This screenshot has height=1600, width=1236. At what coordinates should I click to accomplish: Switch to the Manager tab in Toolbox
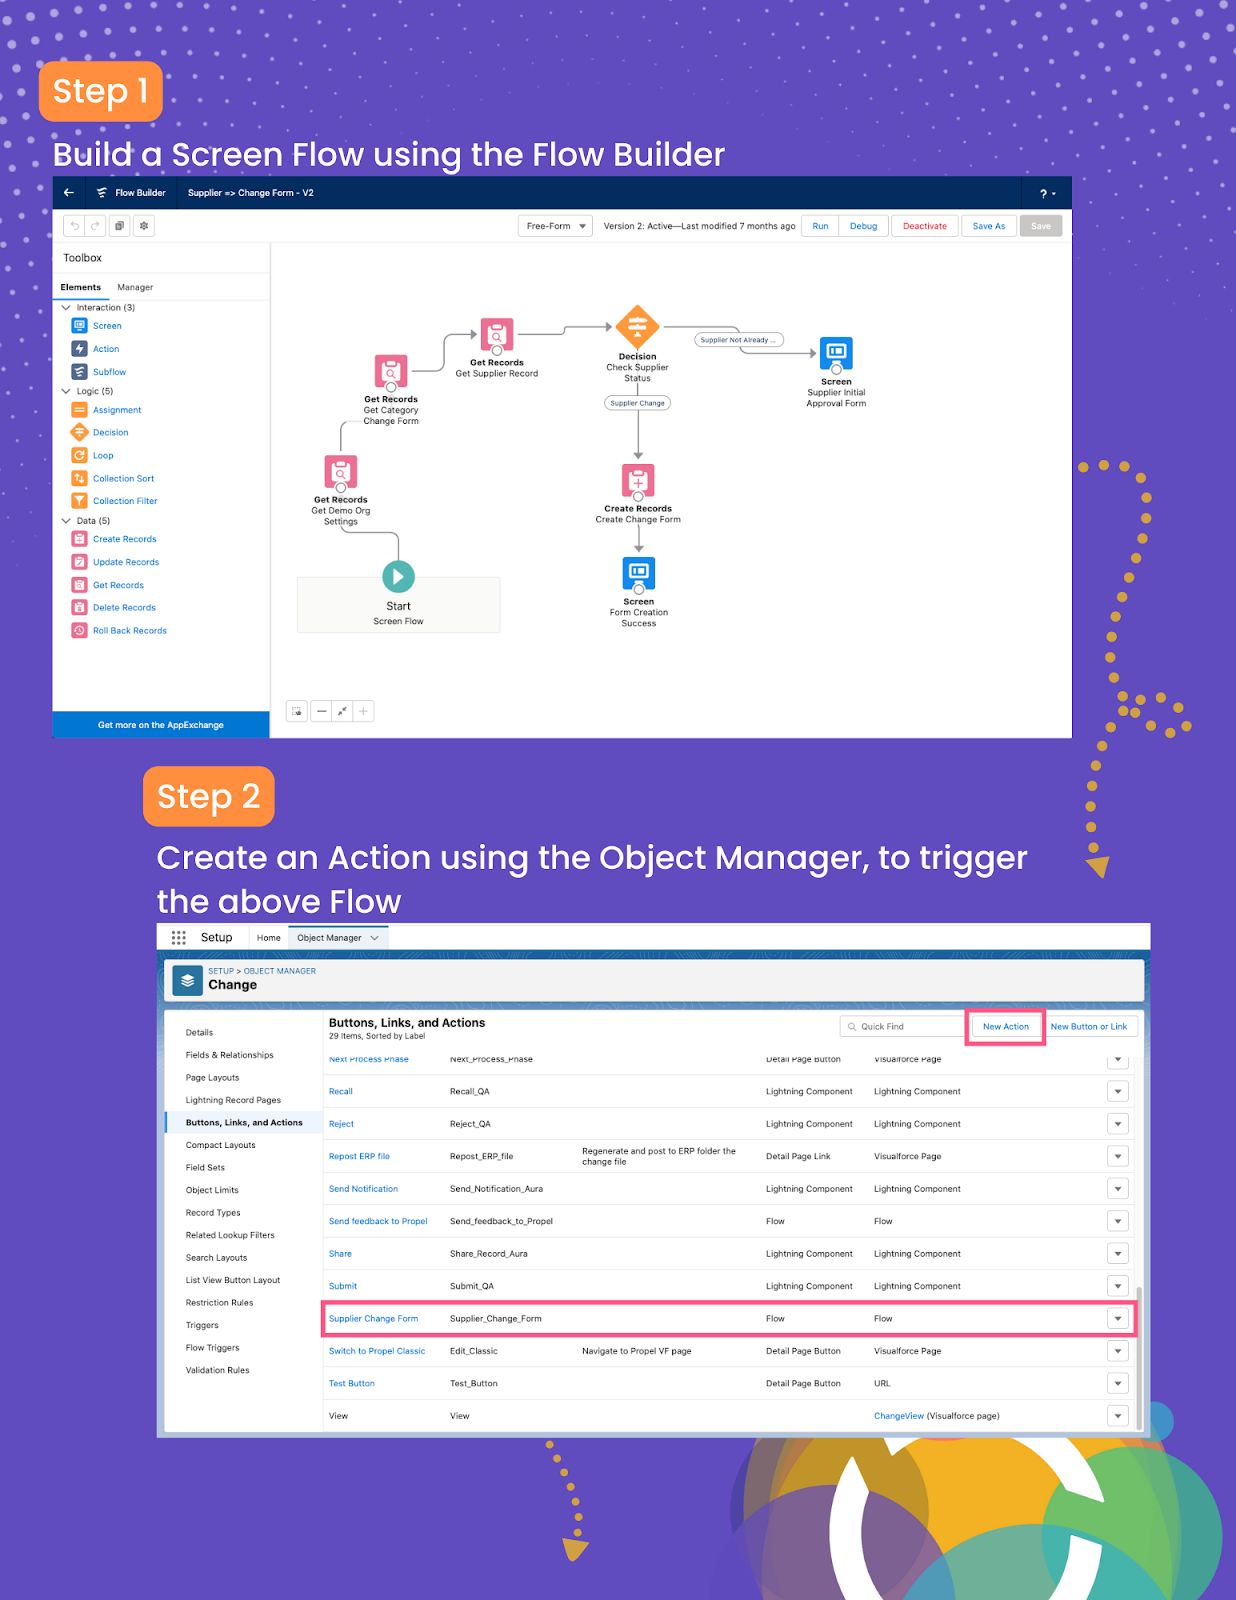[135, 287]
